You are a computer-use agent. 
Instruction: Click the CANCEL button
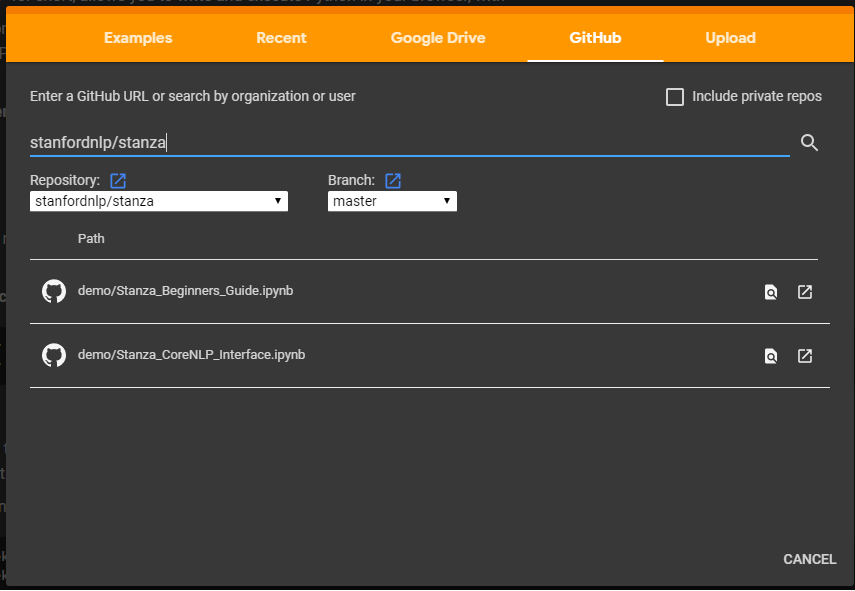coord(810,559)
